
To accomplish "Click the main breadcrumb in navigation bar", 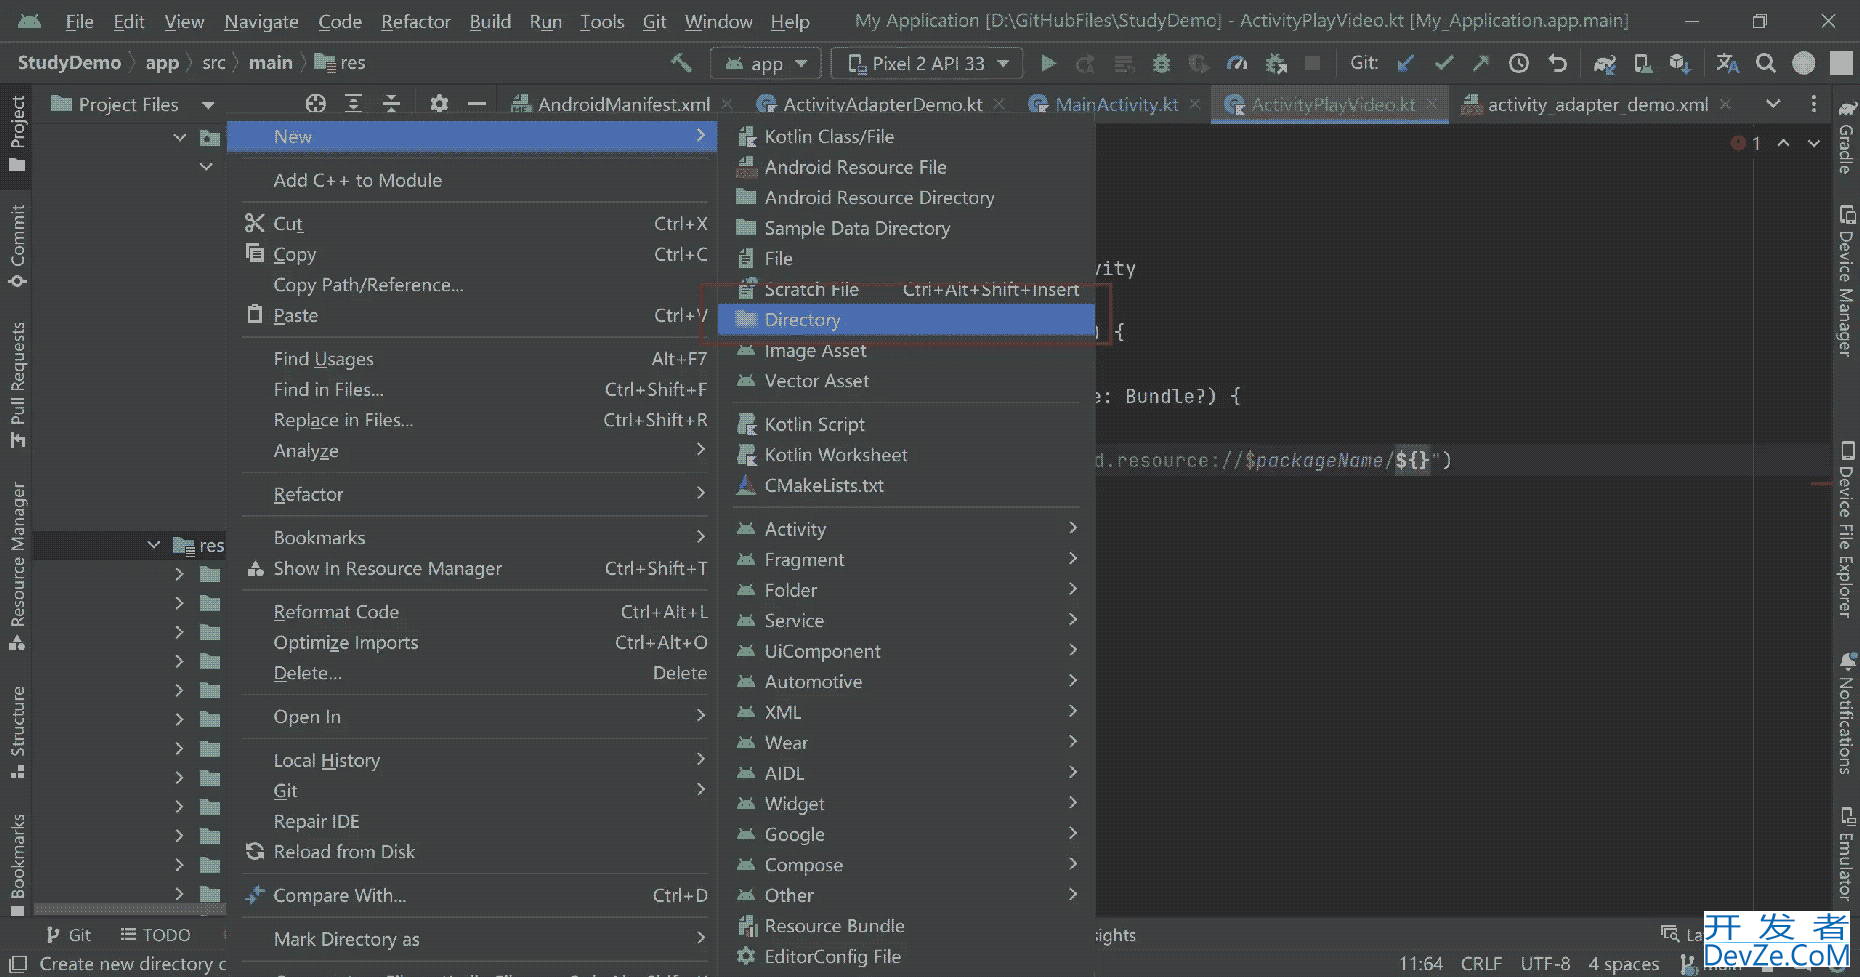I will 270,63.
